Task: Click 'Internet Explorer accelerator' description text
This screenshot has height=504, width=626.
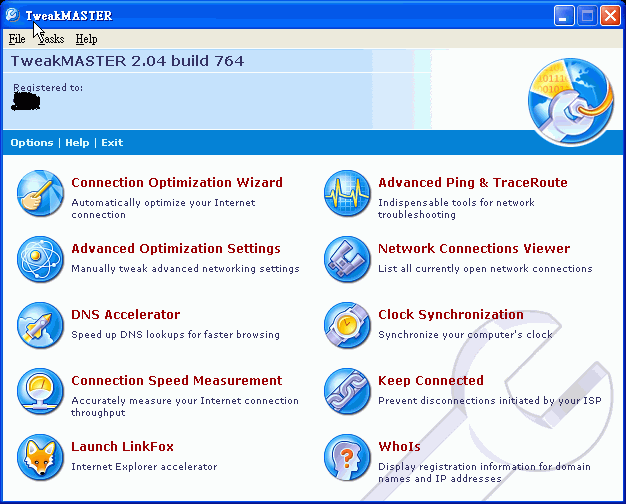Action: click(144, 466)
